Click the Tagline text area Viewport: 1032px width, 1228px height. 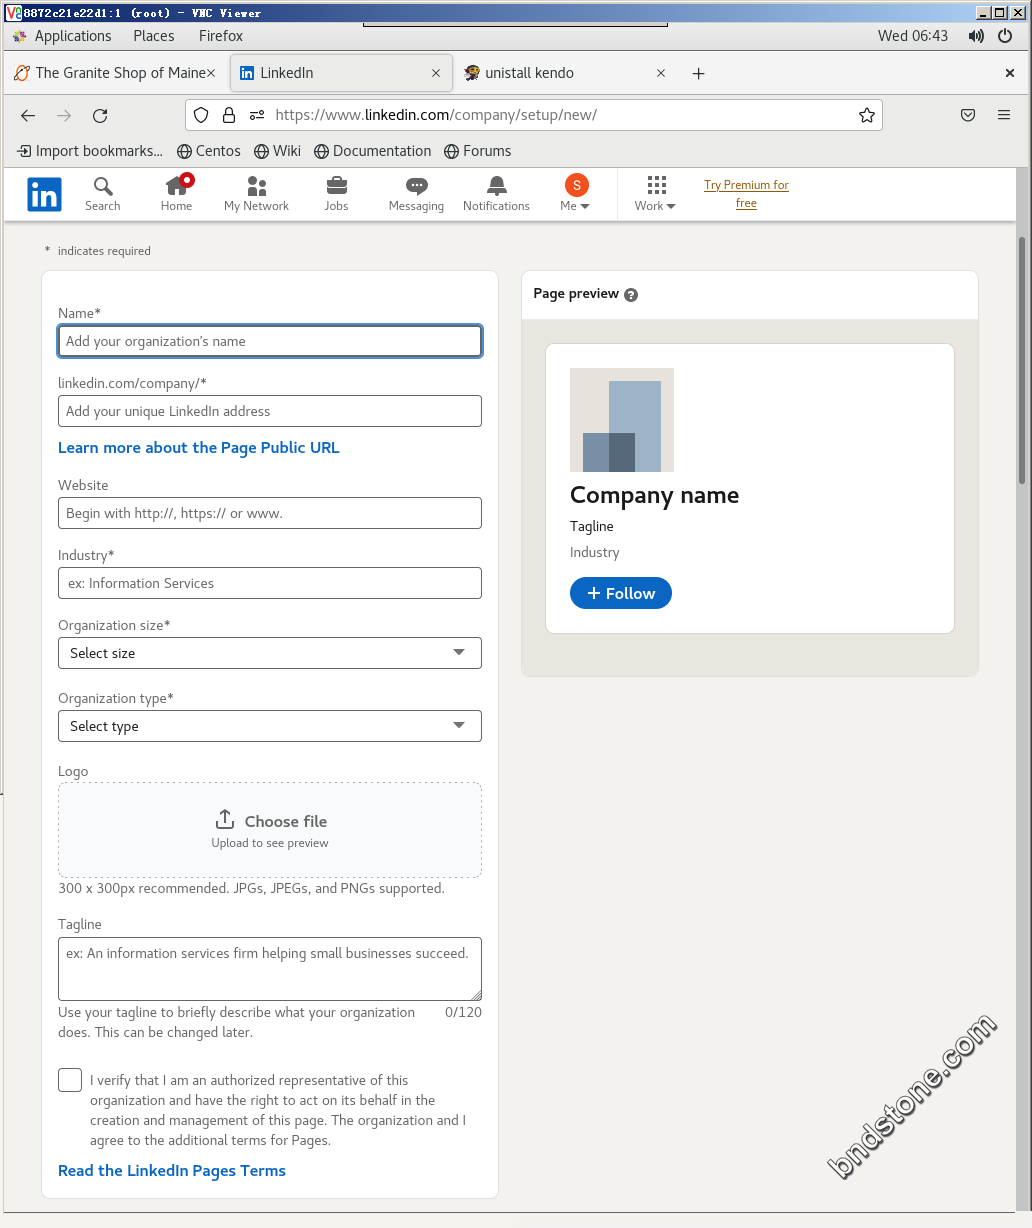[x=270, y=969]
